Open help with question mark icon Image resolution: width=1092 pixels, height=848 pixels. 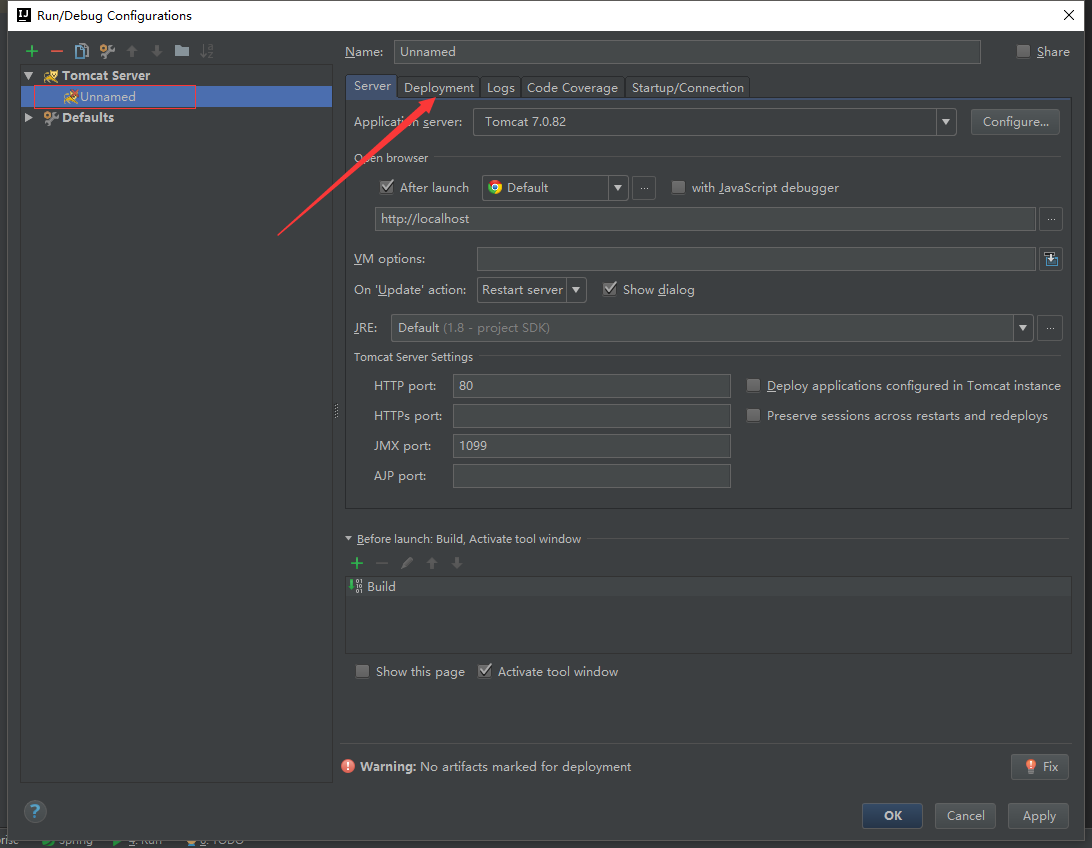(x=35, y=811)
